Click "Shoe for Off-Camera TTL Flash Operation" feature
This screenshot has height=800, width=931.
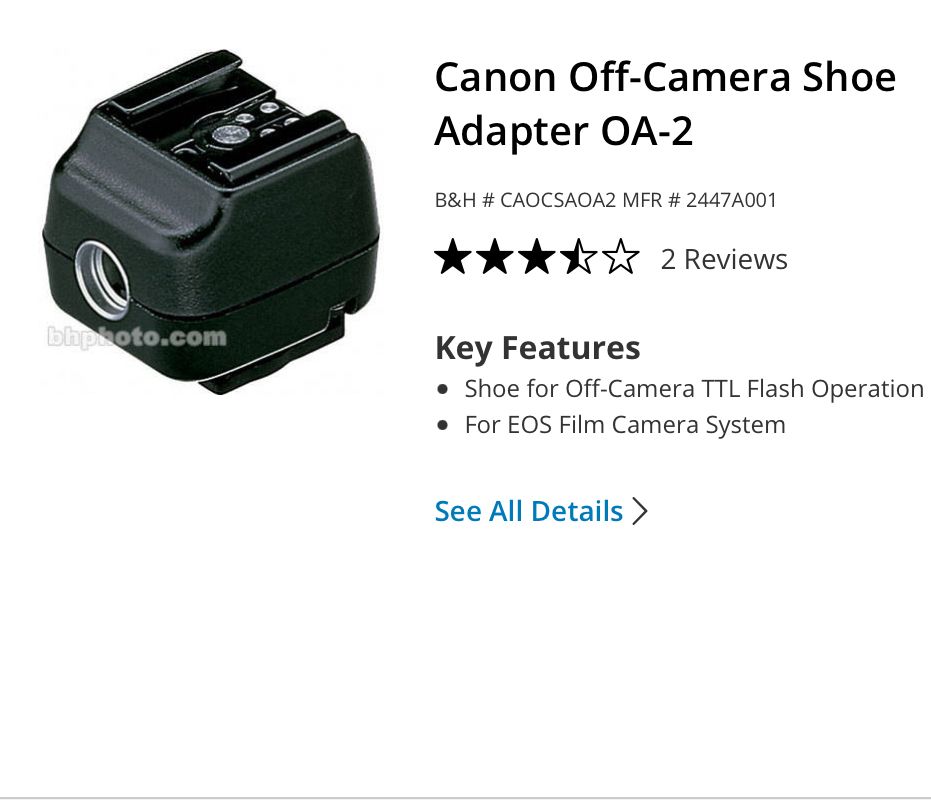[694, 389]
